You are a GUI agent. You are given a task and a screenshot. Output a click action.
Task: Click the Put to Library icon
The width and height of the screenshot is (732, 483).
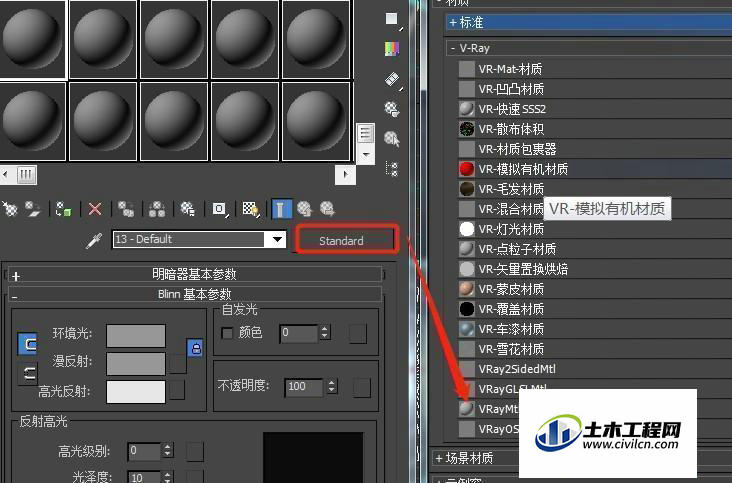[x=188, y=209]
